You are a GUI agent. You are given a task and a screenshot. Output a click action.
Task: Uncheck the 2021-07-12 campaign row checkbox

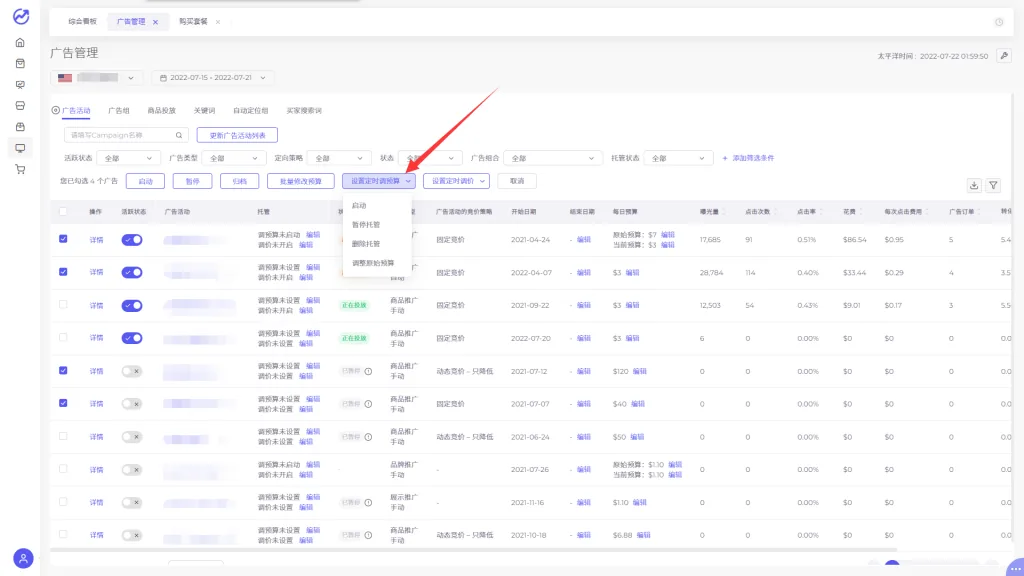[63, 370]
